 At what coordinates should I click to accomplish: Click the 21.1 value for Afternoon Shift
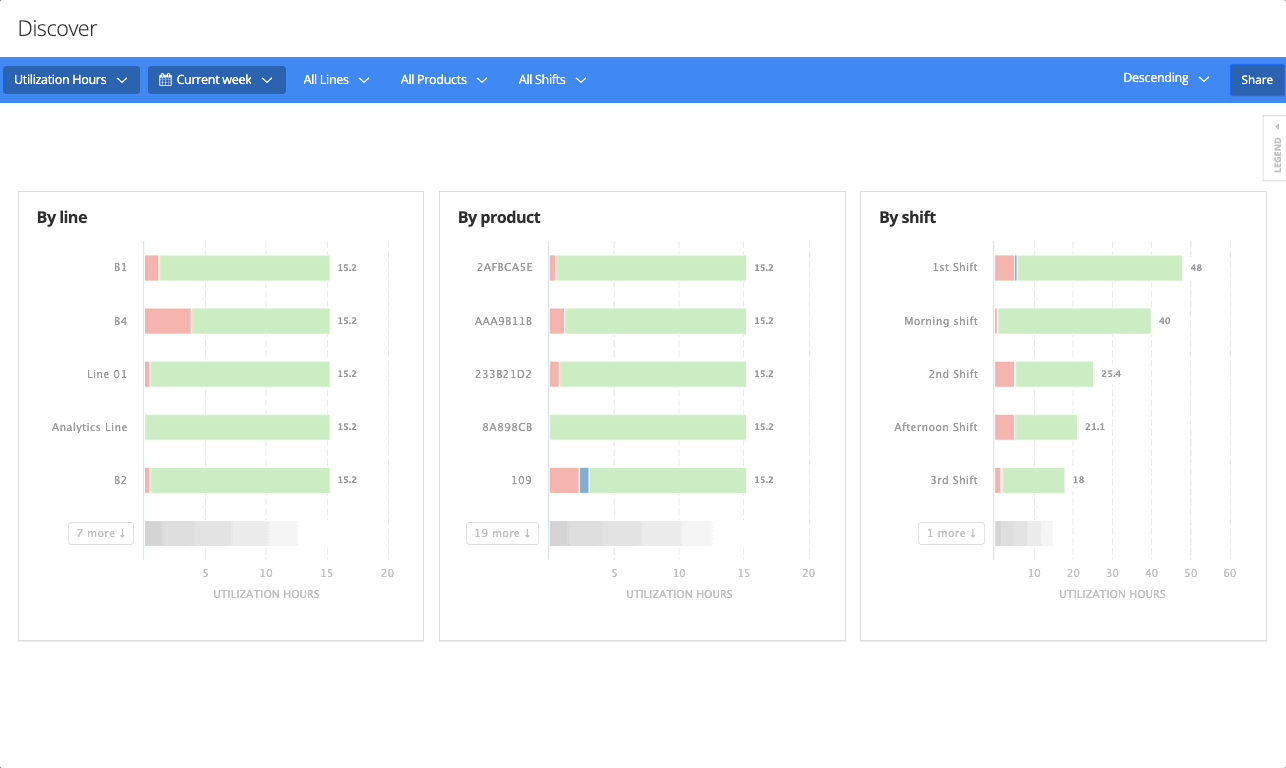coord(1095,427)
